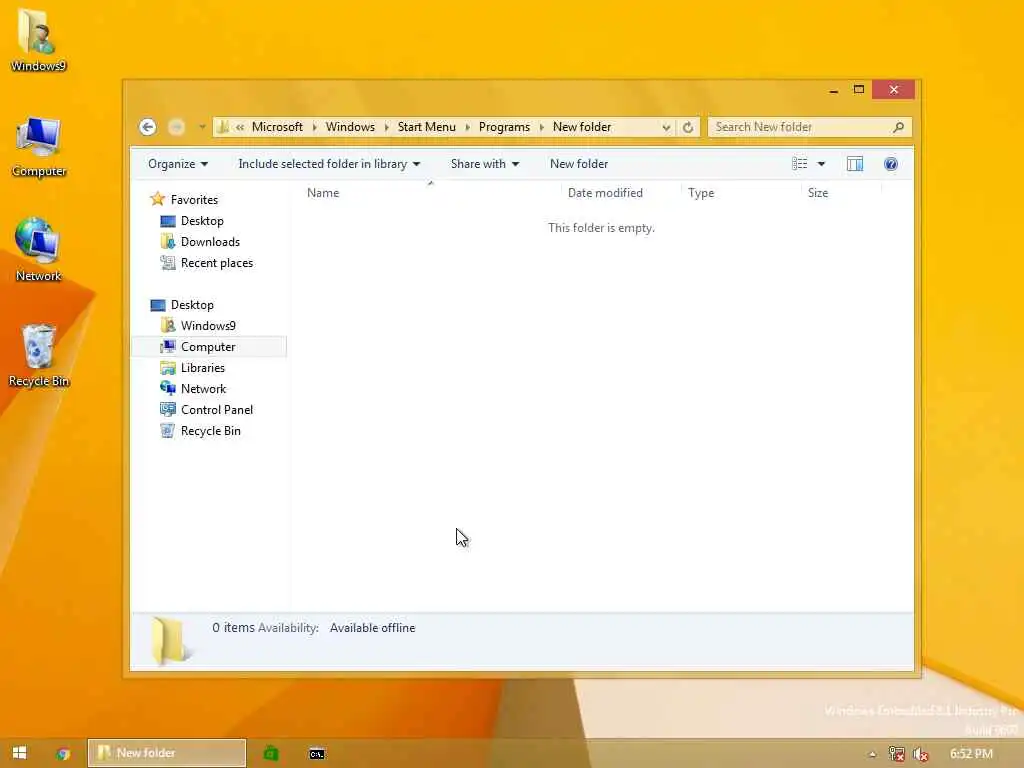1024x768 pixels.
Task: Click the large folder icon in details pane
Action: coord(169,641)
